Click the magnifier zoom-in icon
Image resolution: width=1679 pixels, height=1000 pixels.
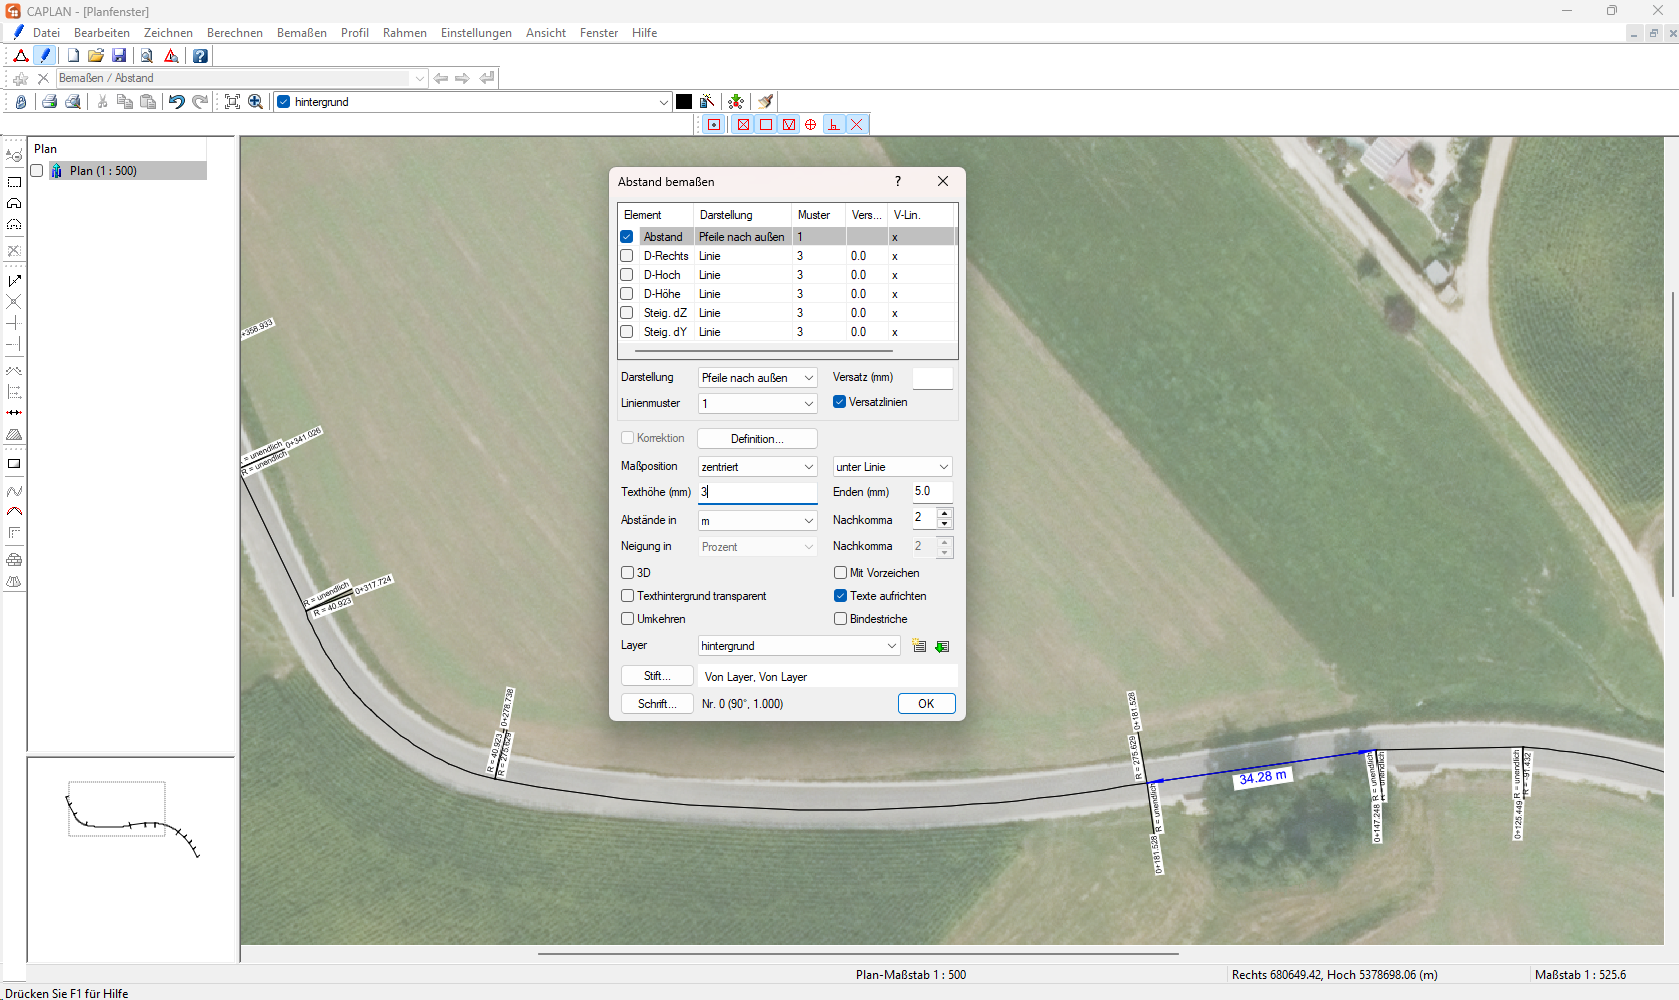[256, 102]
